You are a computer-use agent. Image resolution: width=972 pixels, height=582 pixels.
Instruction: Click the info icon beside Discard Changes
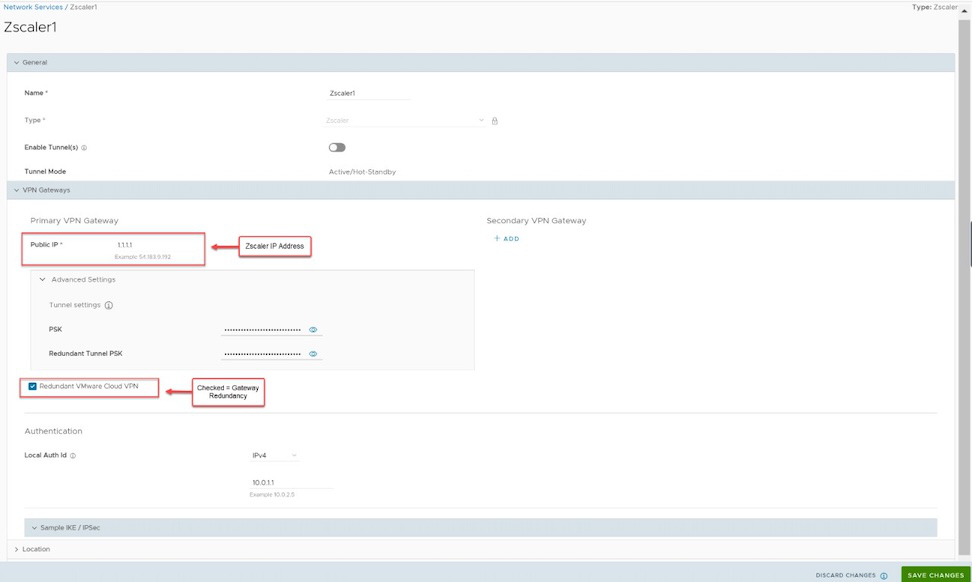click(884, 576)
